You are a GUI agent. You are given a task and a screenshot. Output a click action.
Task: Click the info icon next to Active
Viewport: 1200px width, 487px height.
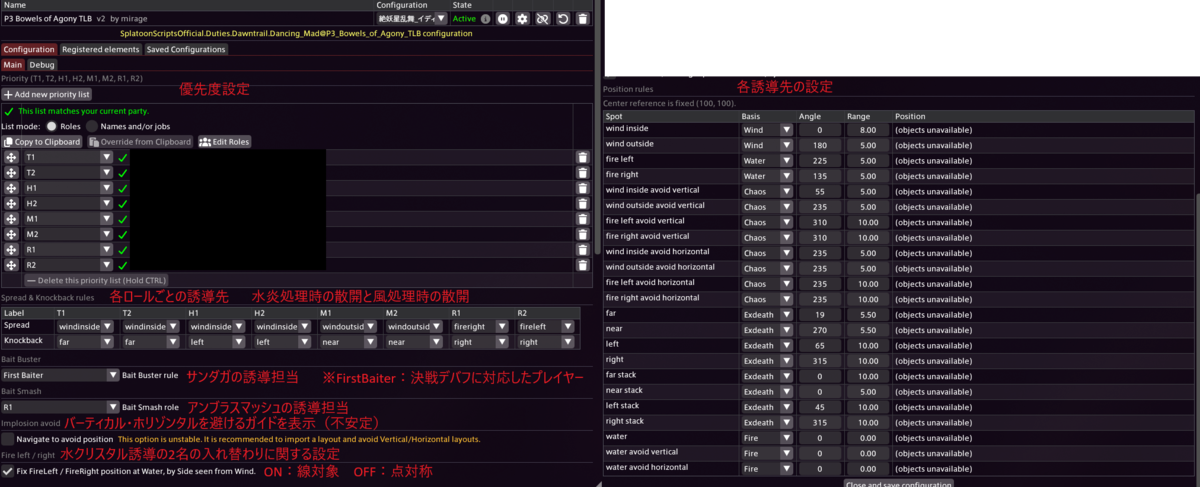coord(485,19)
